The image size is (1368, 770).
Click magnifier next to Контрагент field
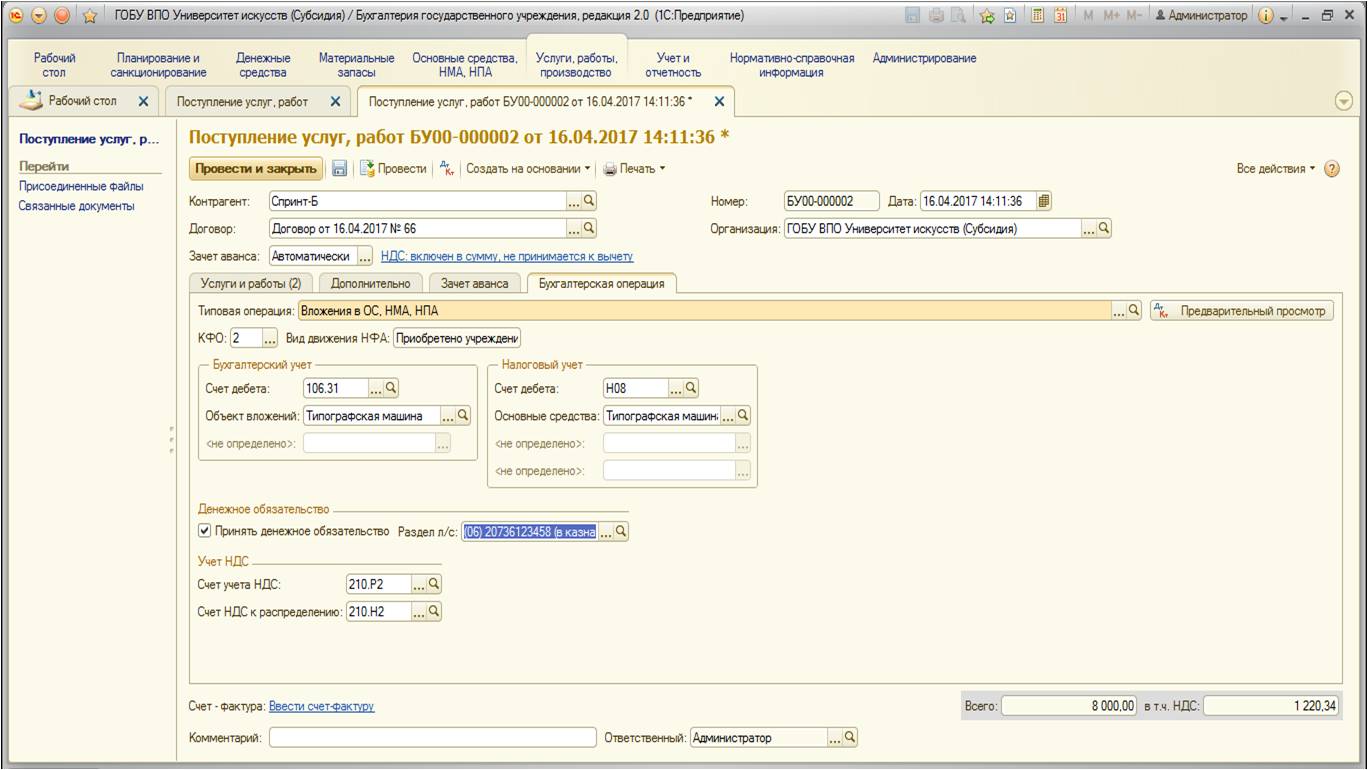pos(589,201)
